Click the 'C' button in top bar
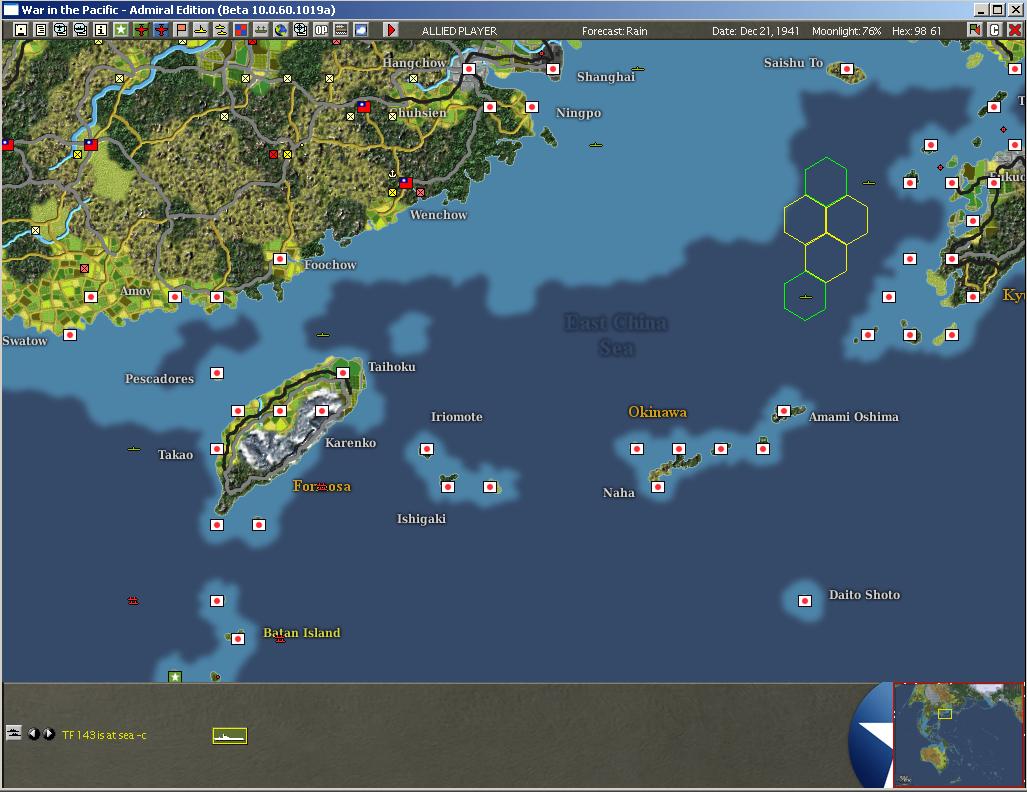 (x=994, y=30)
